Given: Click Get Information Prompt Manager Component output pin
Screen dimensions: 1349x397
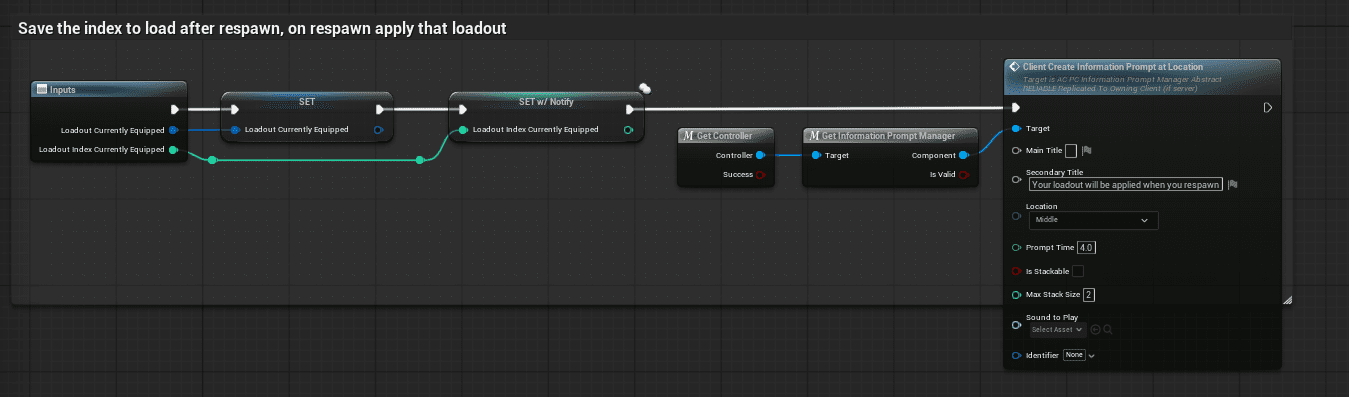Looking at the screenshot, I should point(964,155).
